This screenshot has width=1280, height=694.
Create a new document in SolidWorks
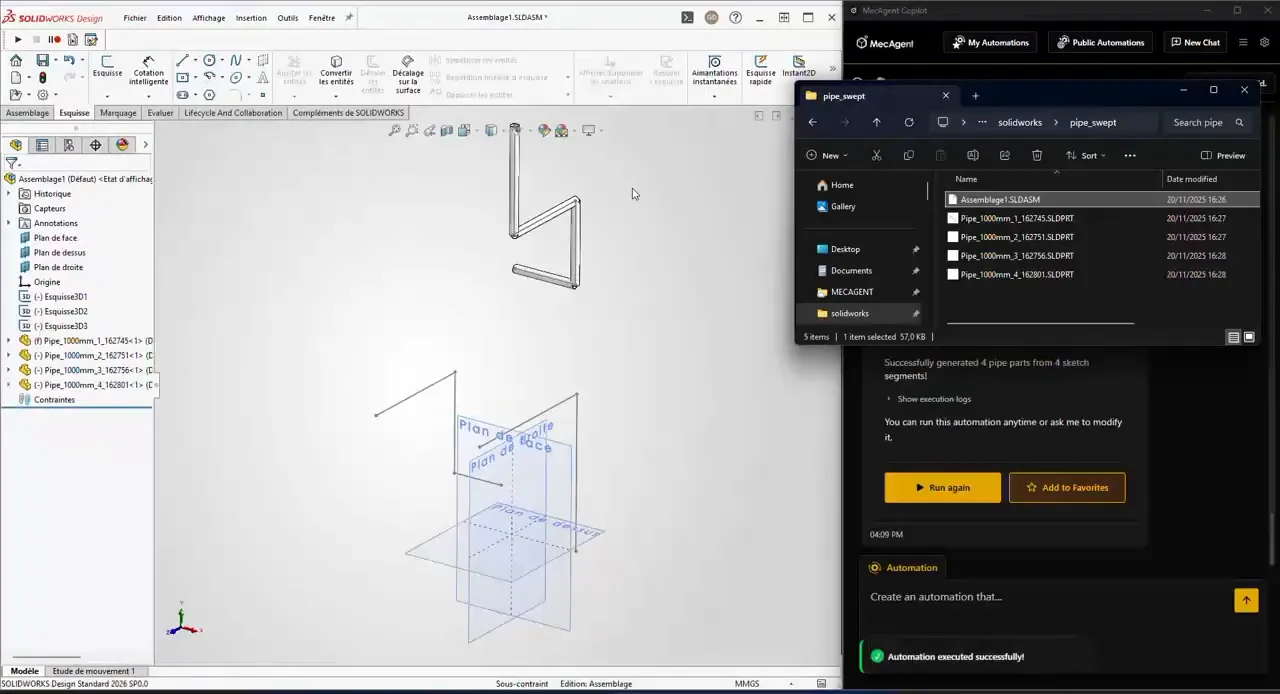point(16,78)
